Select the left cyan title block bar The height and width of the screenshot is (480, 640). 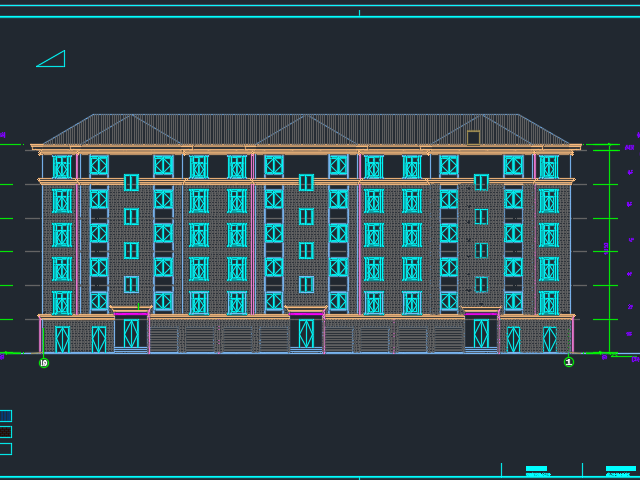point(537,469)
